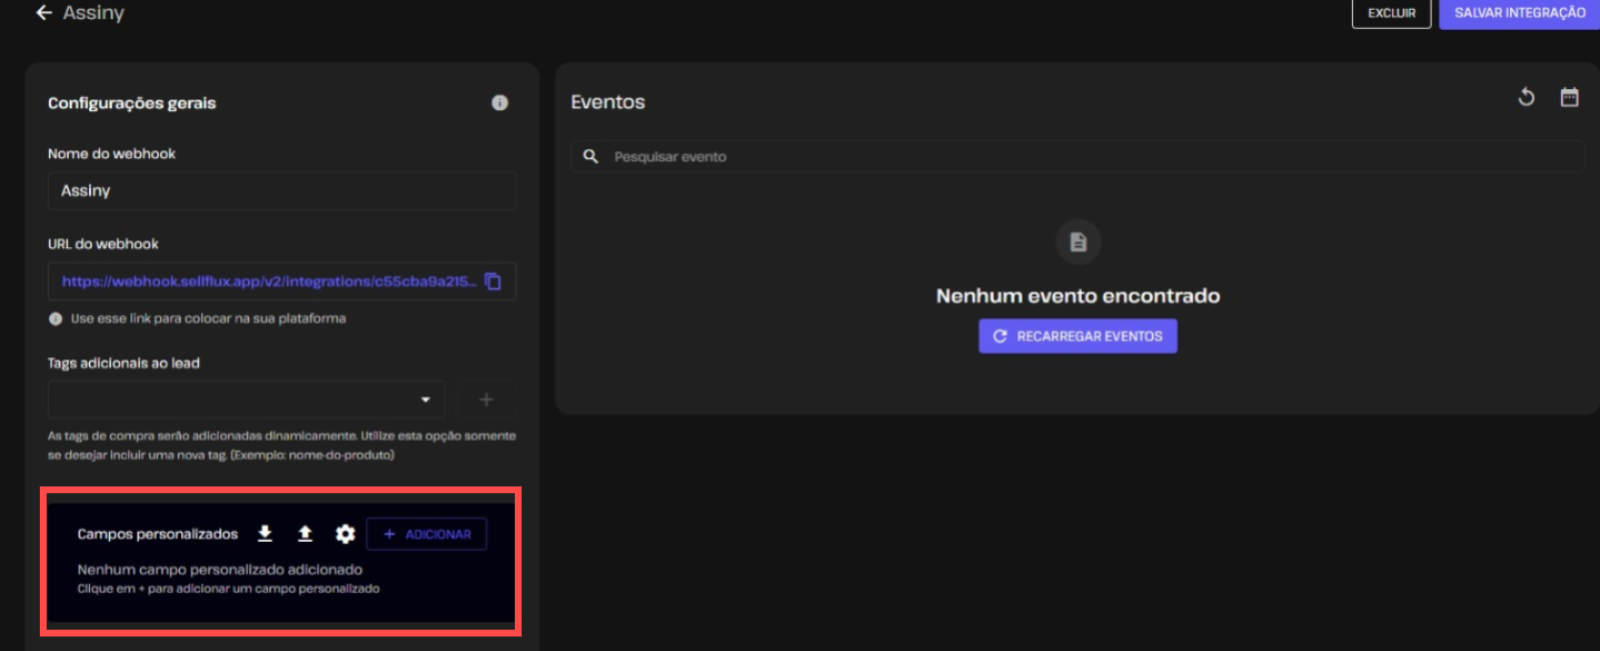Open custom fields settings gear

point(345,534)
